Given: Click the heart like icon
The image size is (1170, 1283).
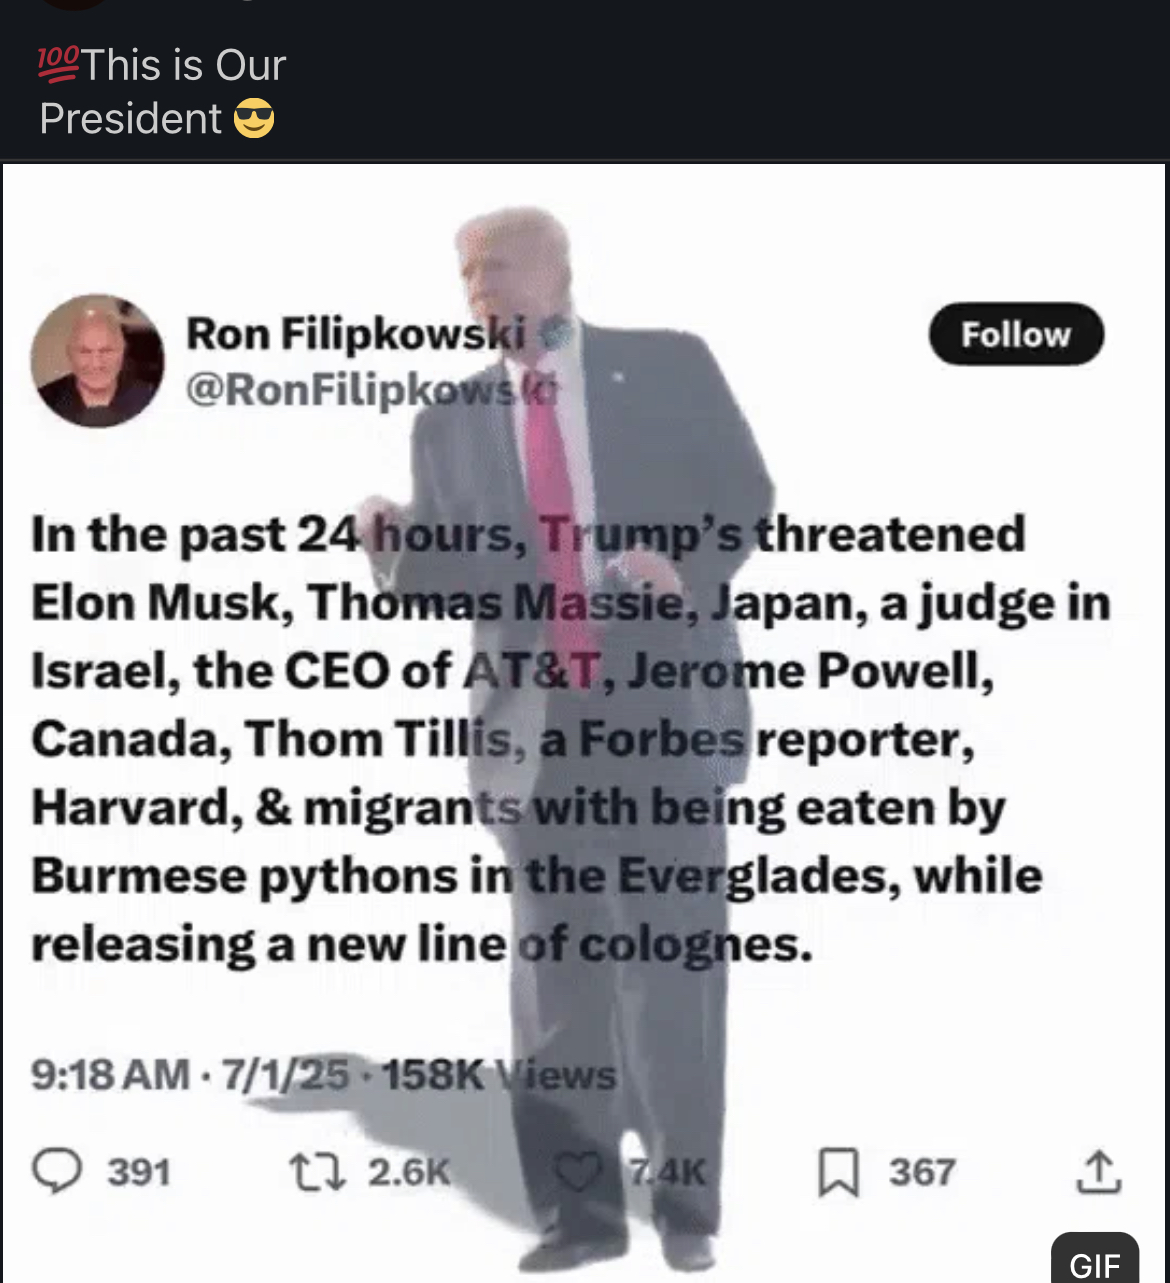Looking at the screenshot, I should click(x=579, y=1172).
